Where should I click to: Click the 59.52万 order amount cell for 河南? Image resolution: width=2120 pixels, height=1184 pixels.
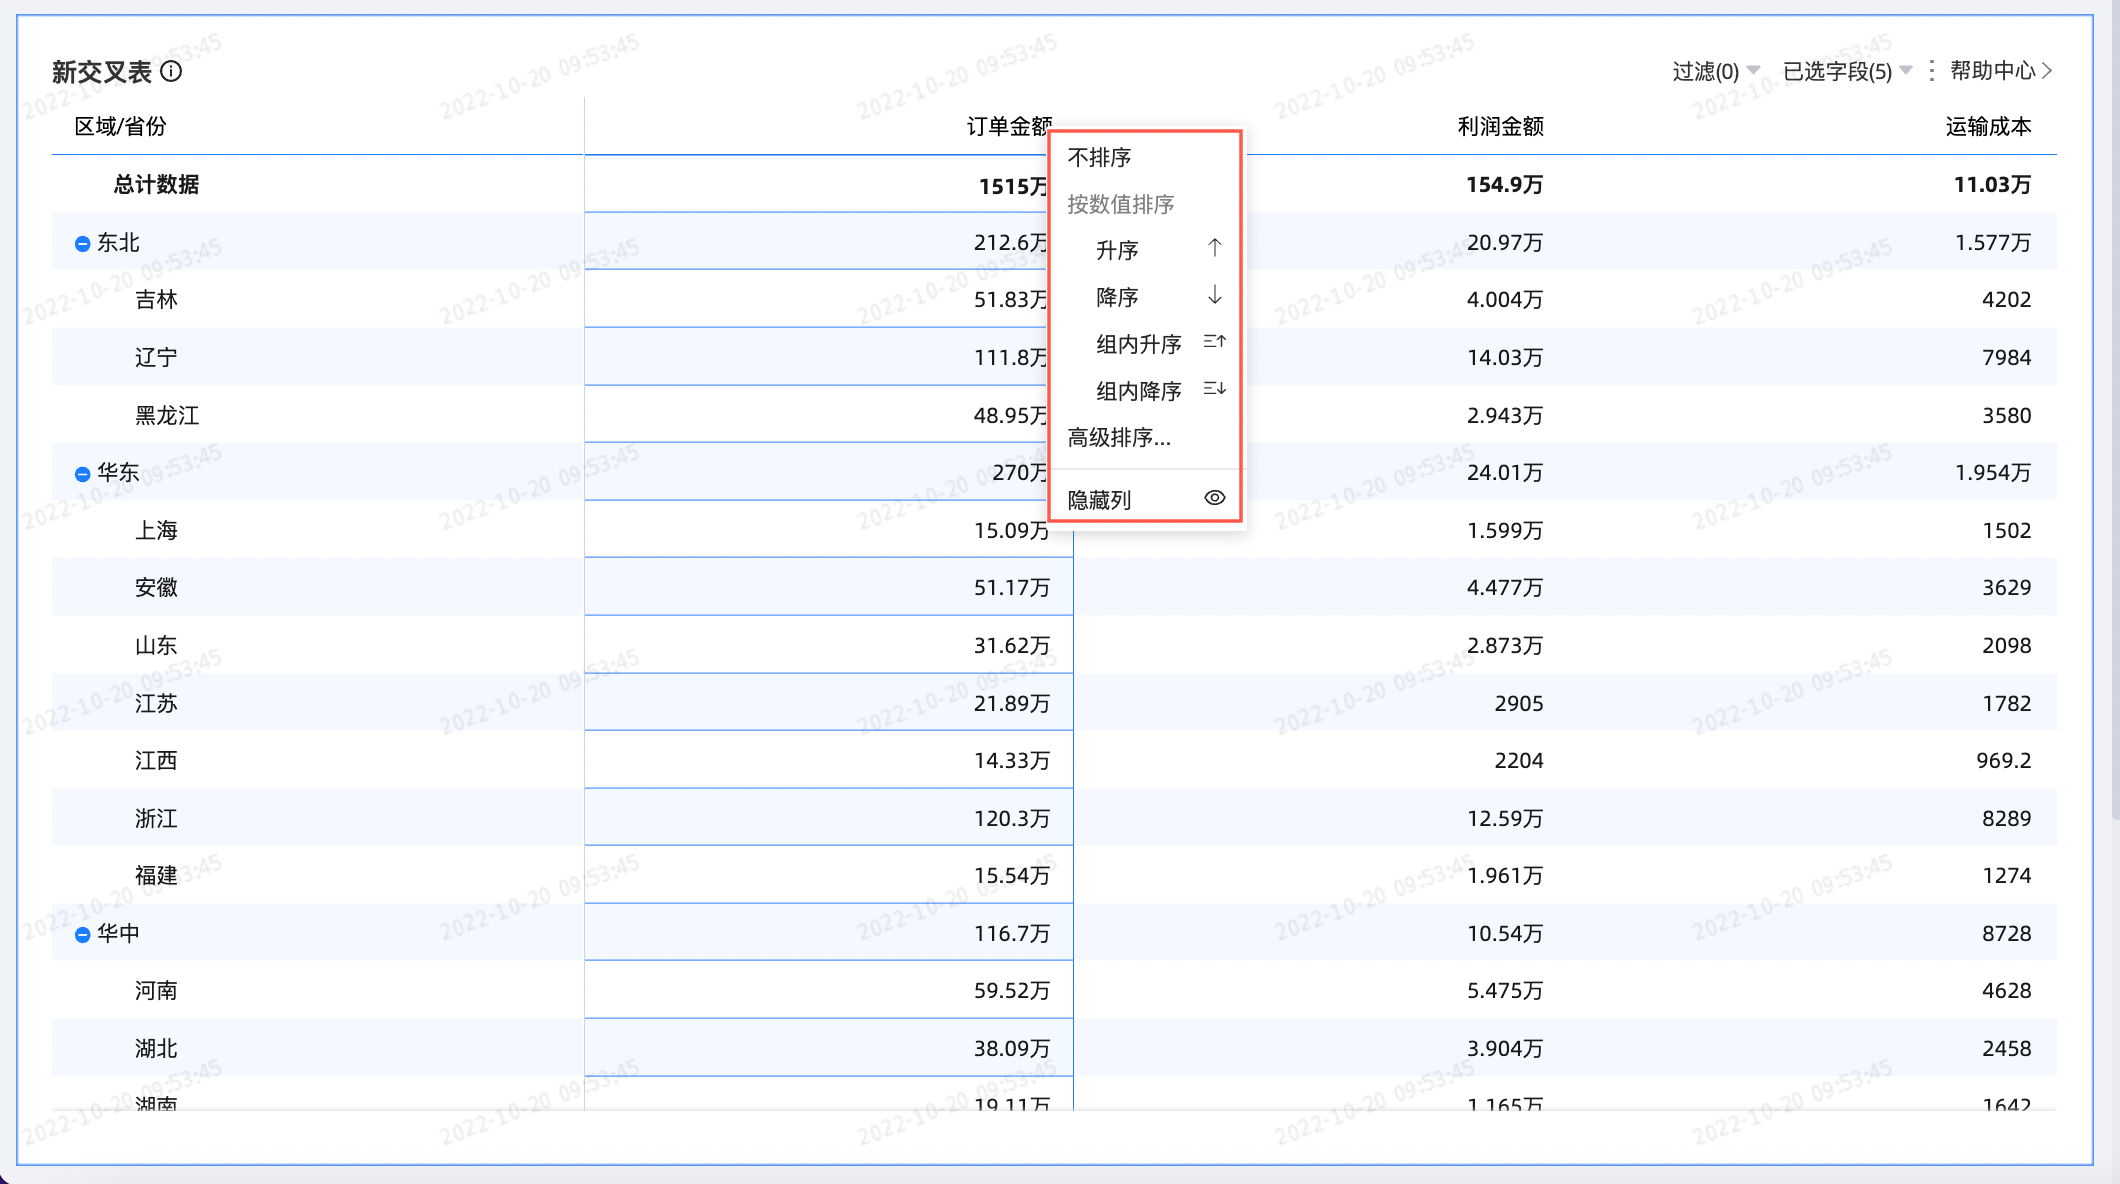point(1012,990)
